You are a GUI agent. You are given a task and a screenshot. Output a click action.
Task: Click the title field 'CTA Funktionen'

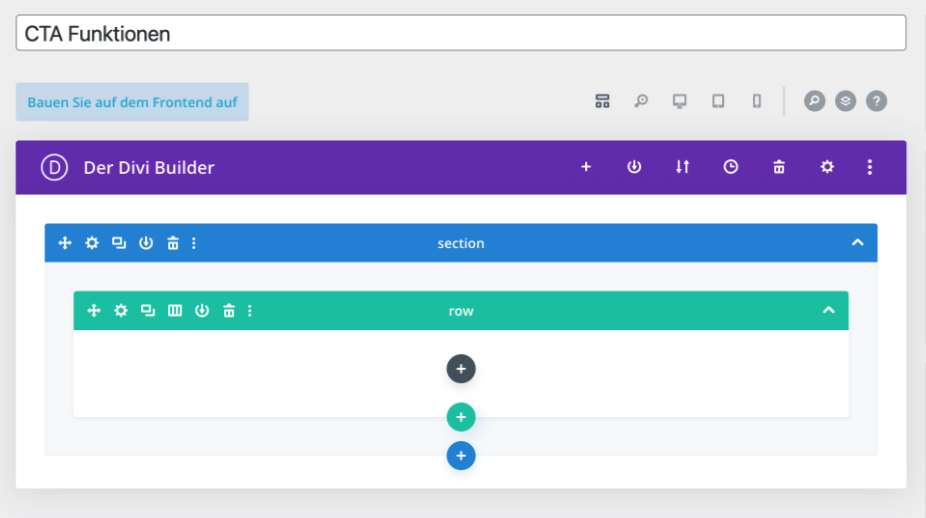click(461, 33)
